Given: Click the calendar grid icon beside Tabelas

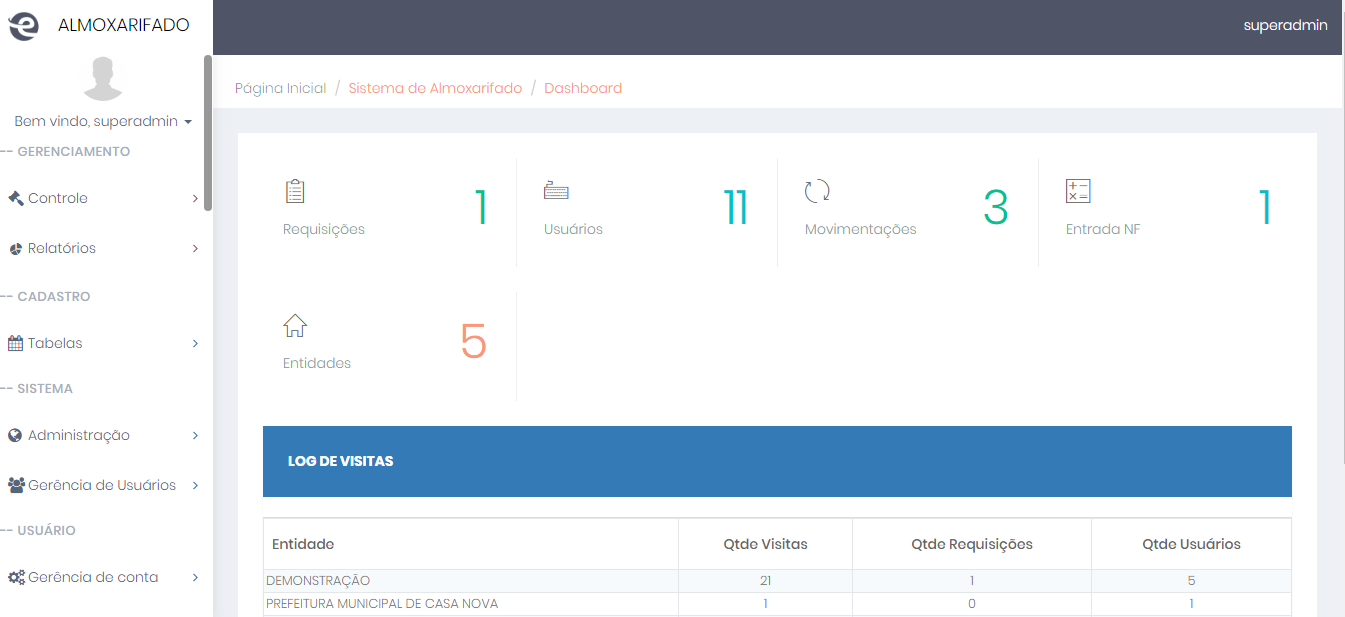Looking at the screenshot, I should [x=15, y=343].
